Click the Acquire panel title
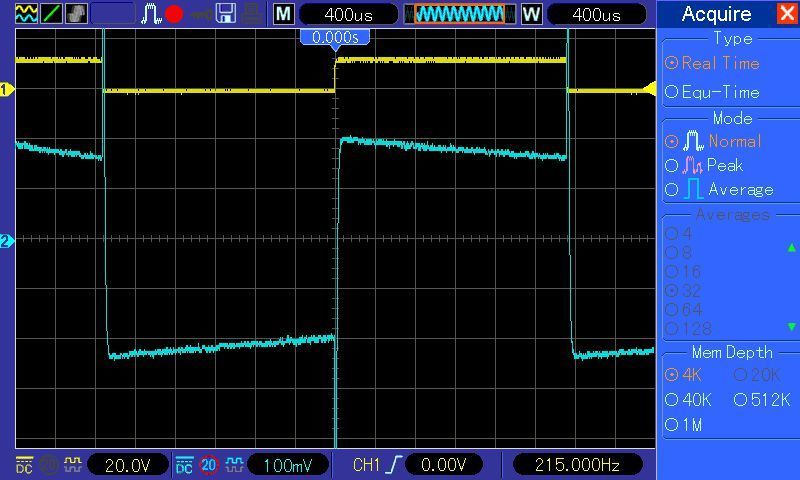 716,14
